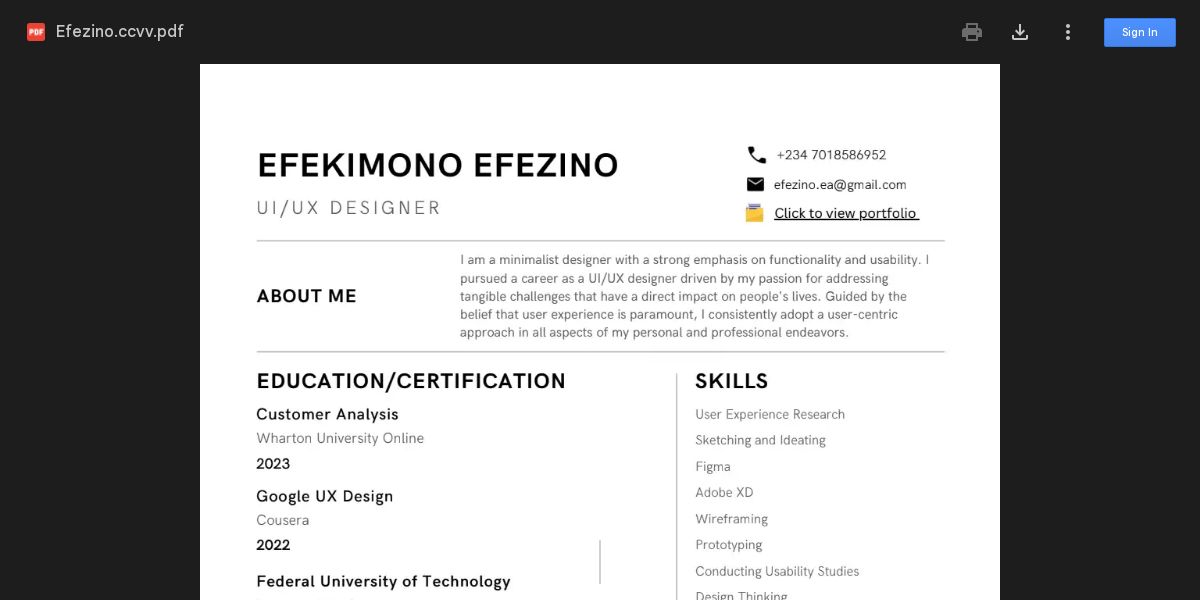Click the phone icon in resume
This screenshot has width=1200, height=600.
756,155
